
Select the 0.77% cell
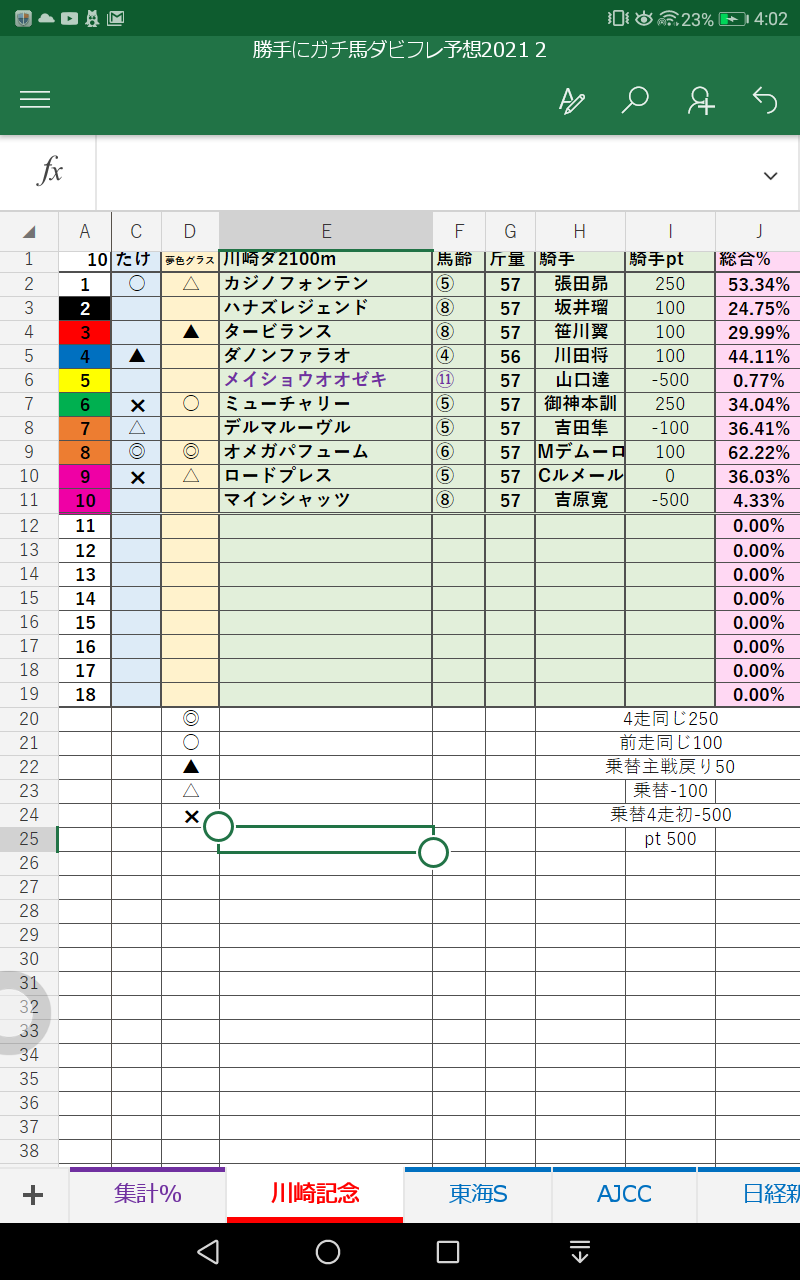coord(758,380)
